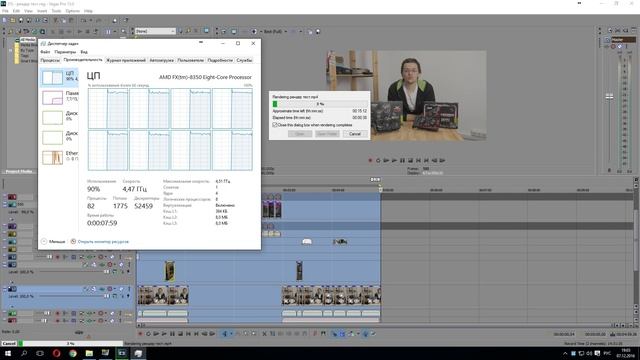Viewport: 640px width, 360px height.
Task: Open the Производительность tab
Action: (83, 60)
